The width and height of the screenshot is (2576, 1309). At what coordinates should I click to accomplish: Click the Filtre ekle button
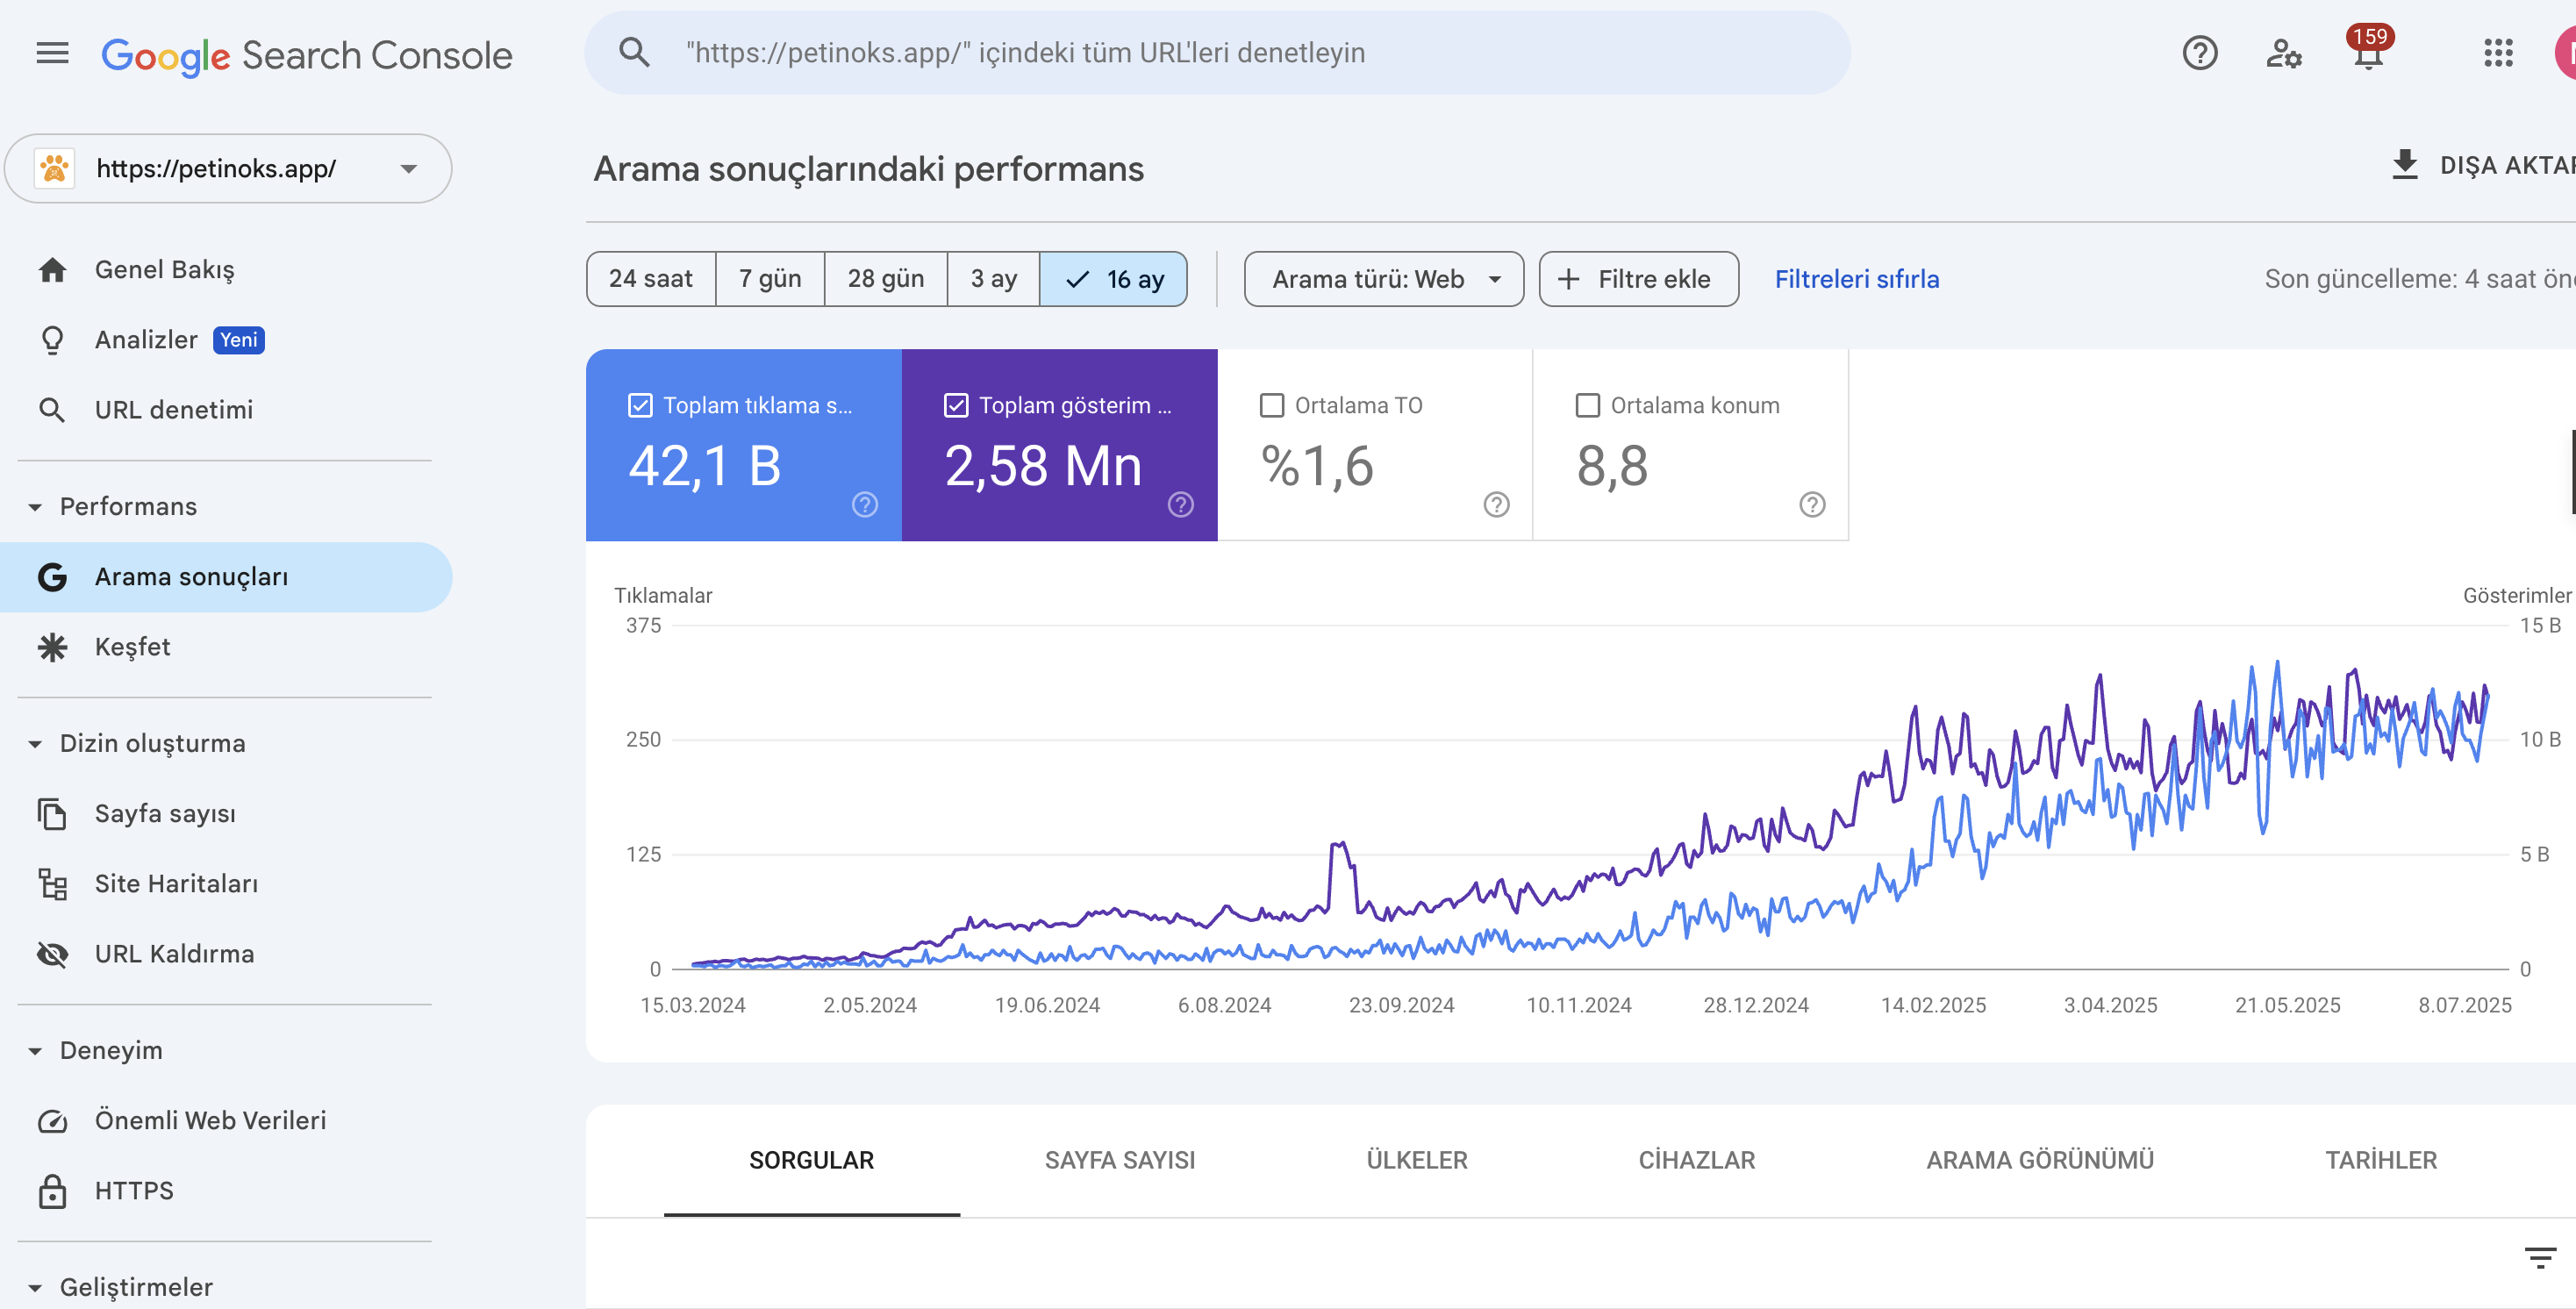pyautogui.click(x=1637, y=279)
